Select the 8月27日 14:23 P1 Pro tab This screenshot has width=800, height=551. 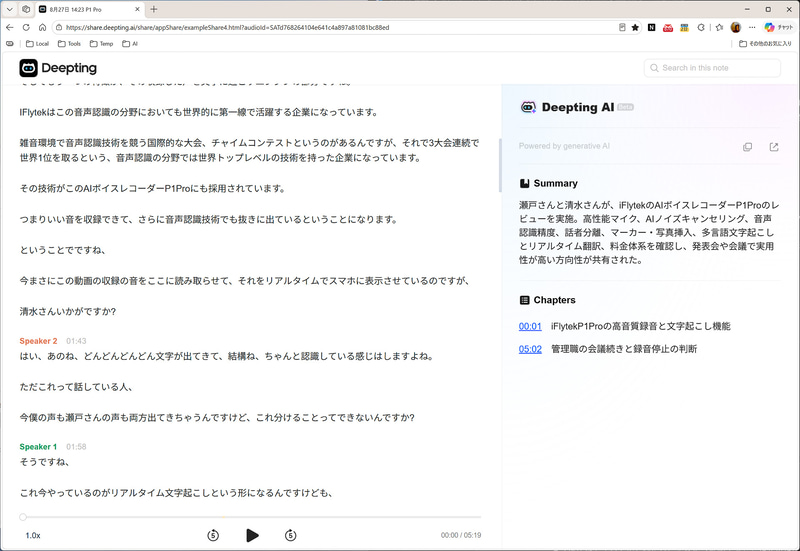(x=89, y=9)
